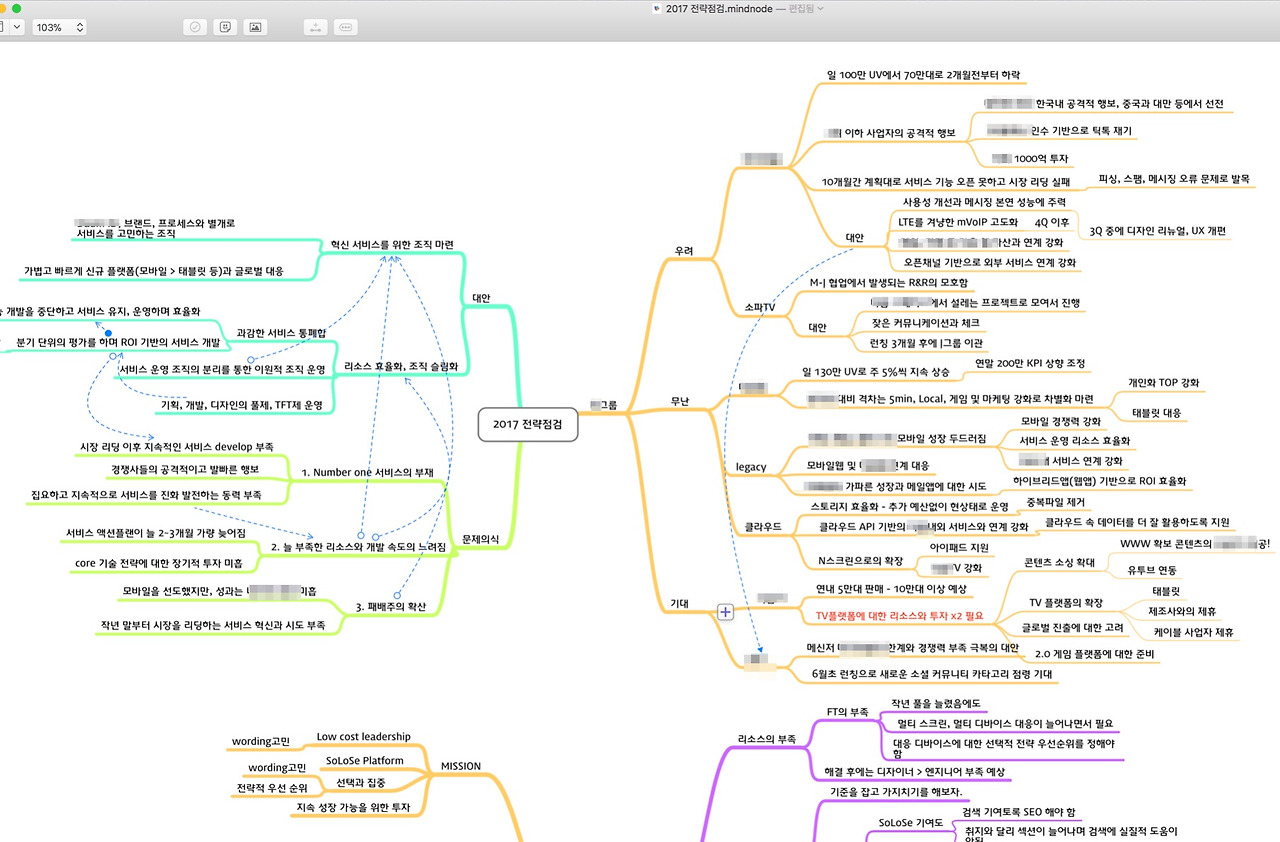Select the 우려 branch node
This screenshot has width=1280, height=842.
(x=684, y=251)
